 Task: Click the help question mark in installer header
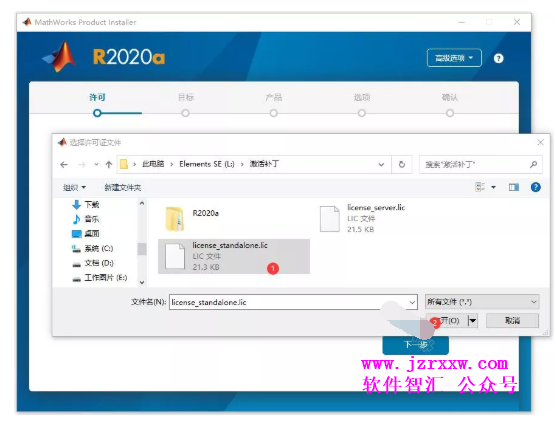[x=498, y=58]
